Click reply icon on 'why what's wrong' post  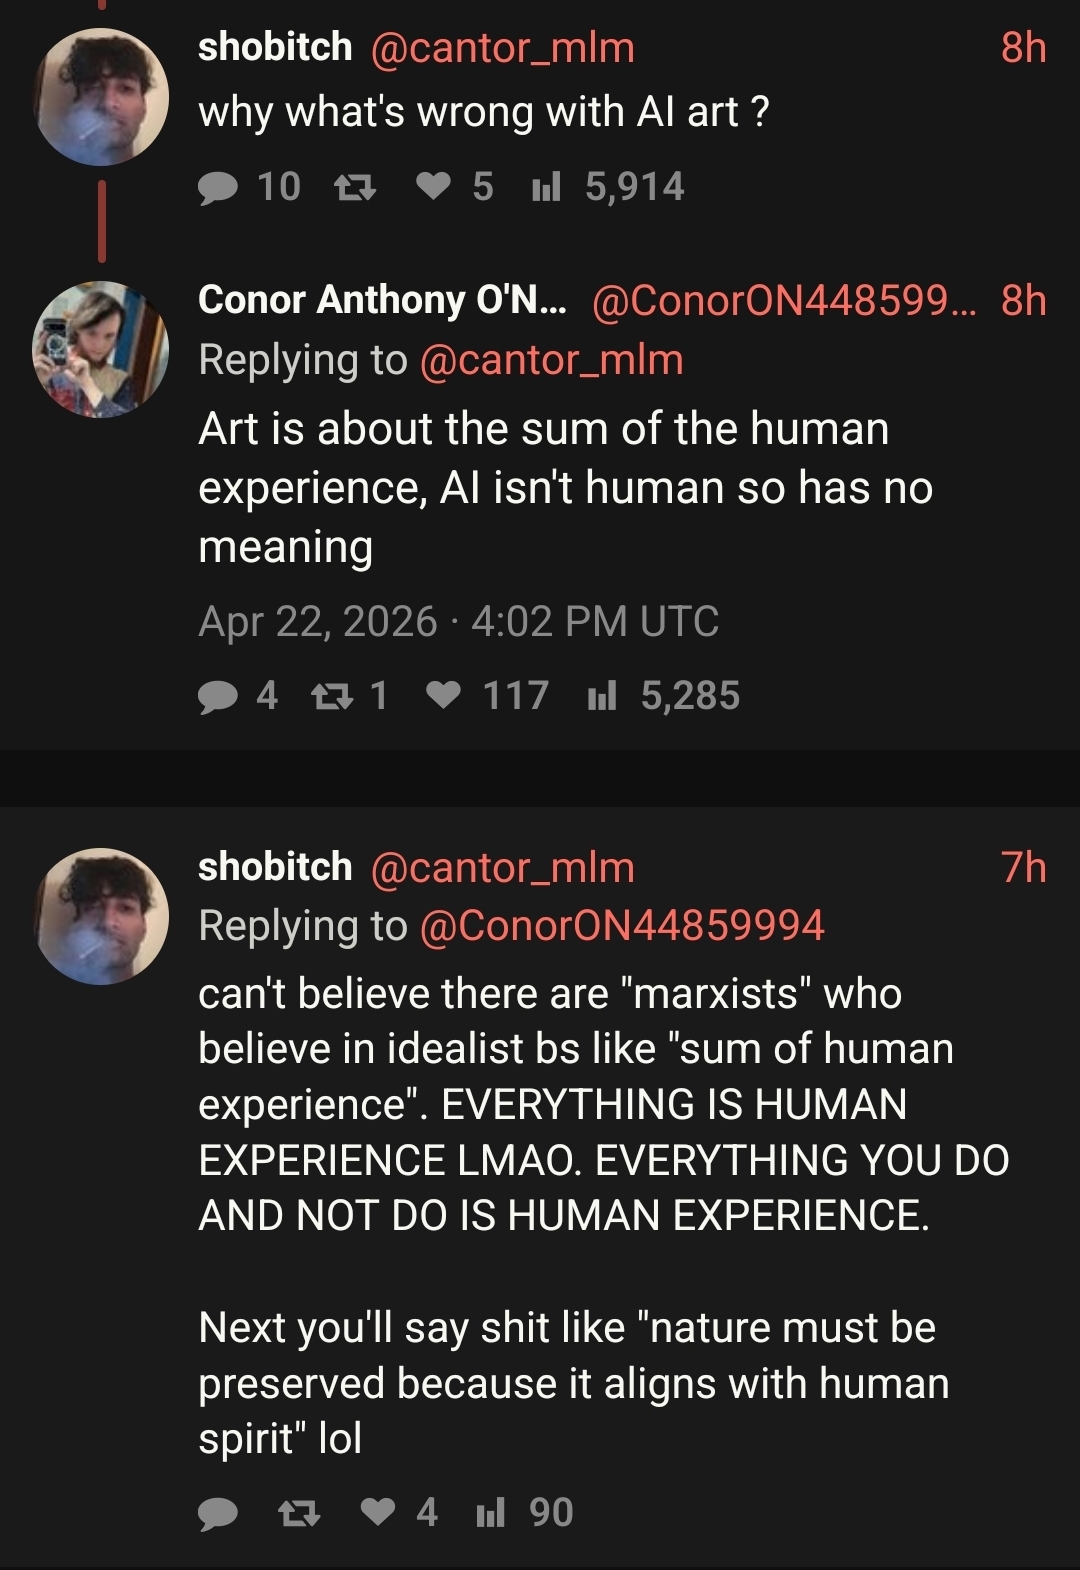click(218, 187)
